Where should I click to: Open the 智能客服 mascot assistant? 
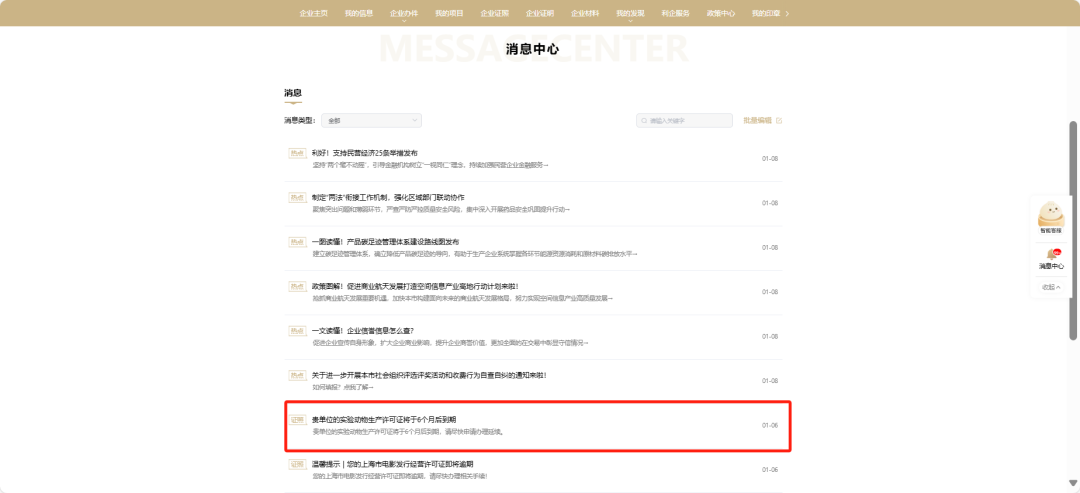click(x=1050, y=217)
